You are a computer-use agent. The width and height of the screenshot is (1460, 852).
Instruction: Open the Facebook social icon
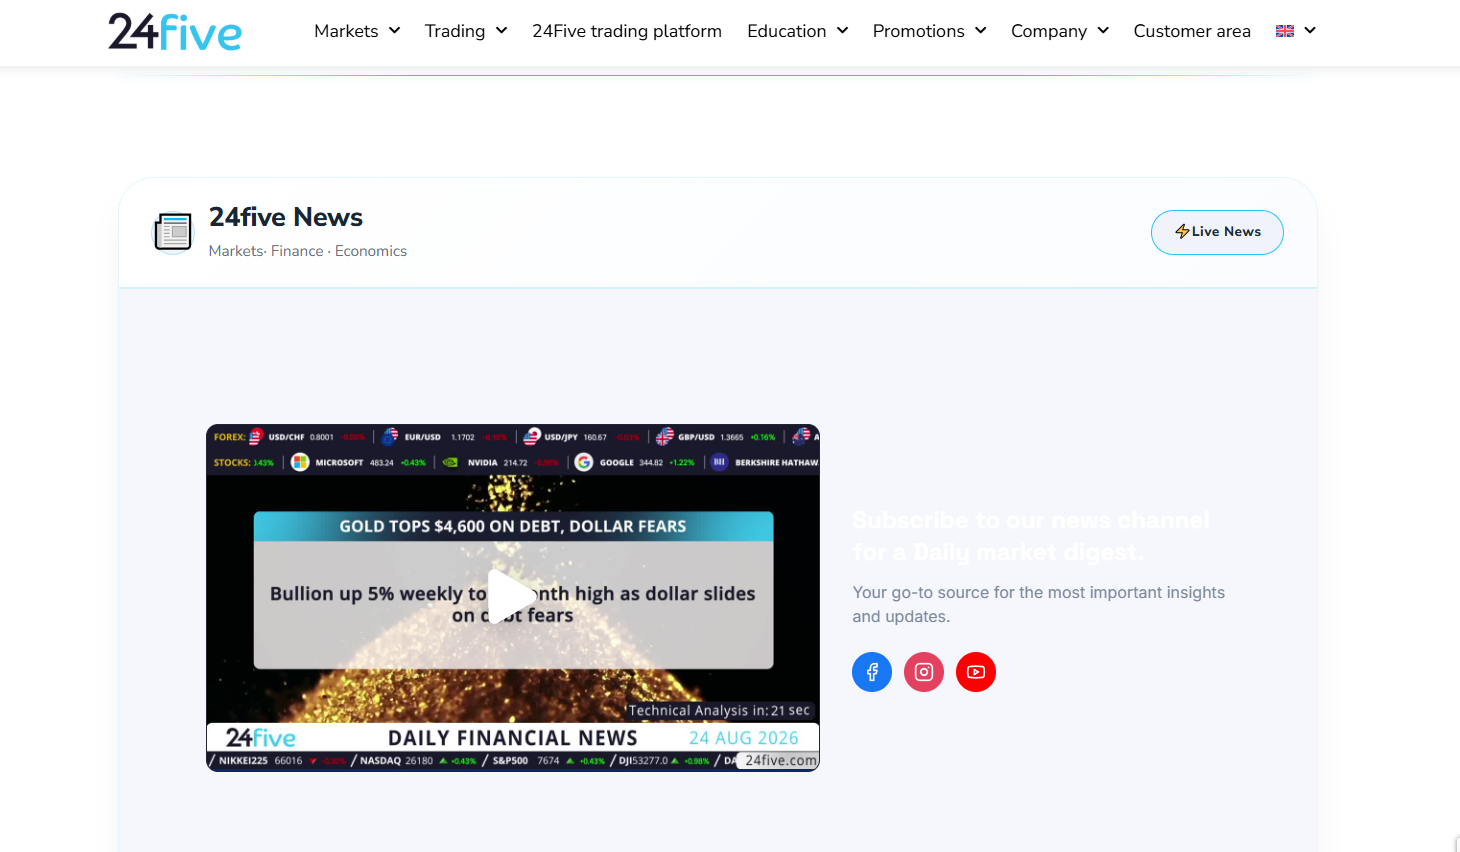[x=872, y=672]
